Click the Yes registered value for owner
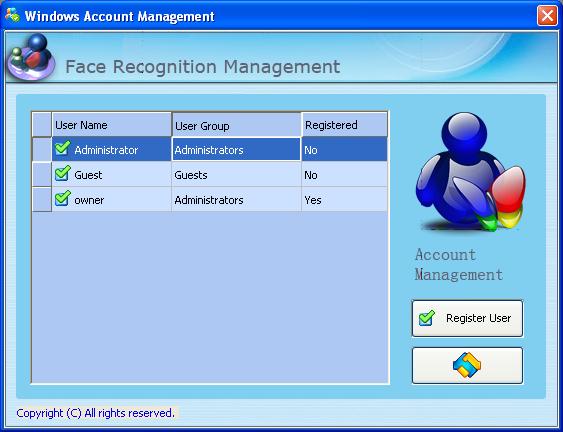 (x=344, y=199)
